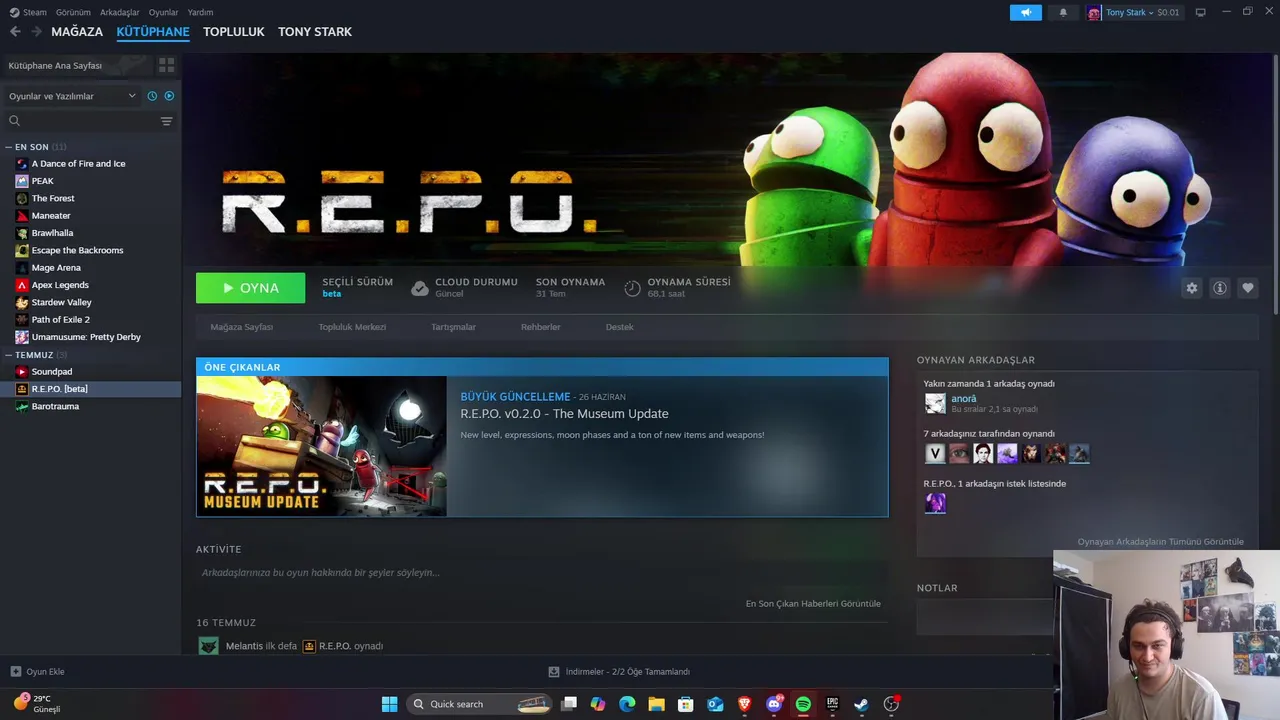Screen dimensions: 1280x720
Task: Open TONY STARK profile tab
Action: (315, 32)
